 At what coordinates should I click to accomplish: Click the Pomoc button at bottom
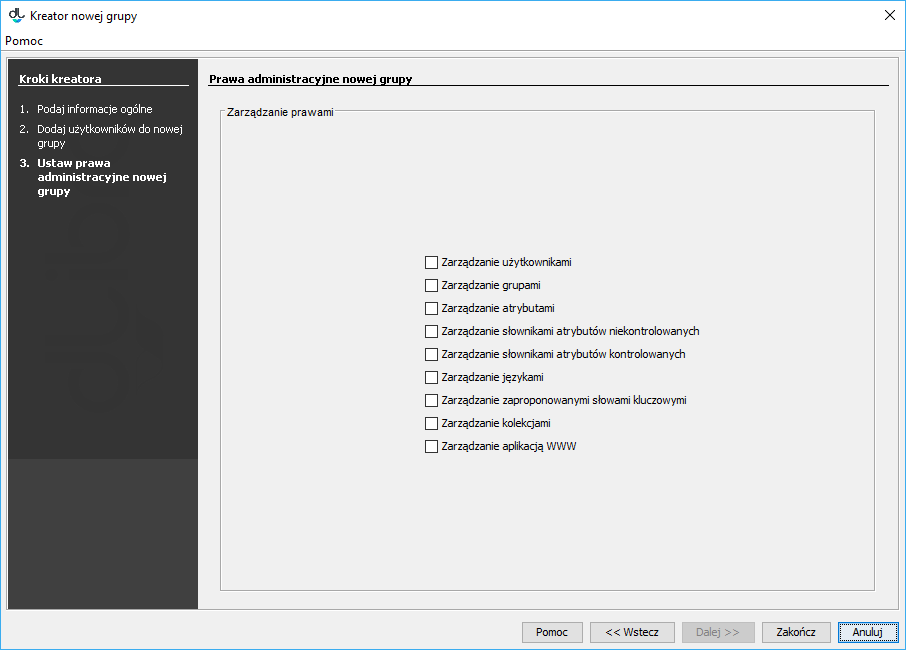(552, 632)
